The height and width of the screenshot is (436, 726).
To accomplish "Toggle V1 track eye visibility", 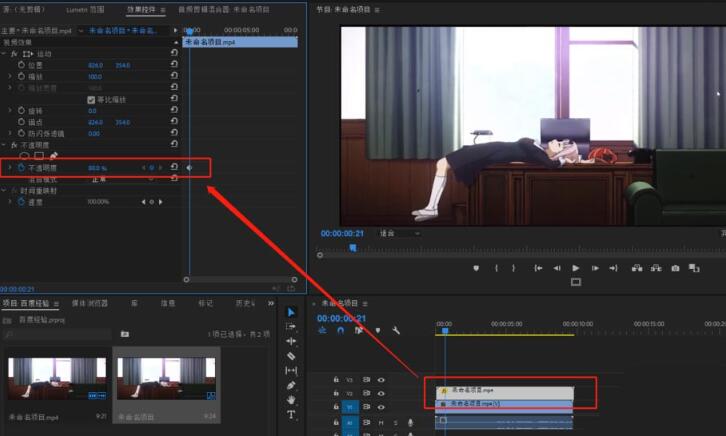I will 381,407.
